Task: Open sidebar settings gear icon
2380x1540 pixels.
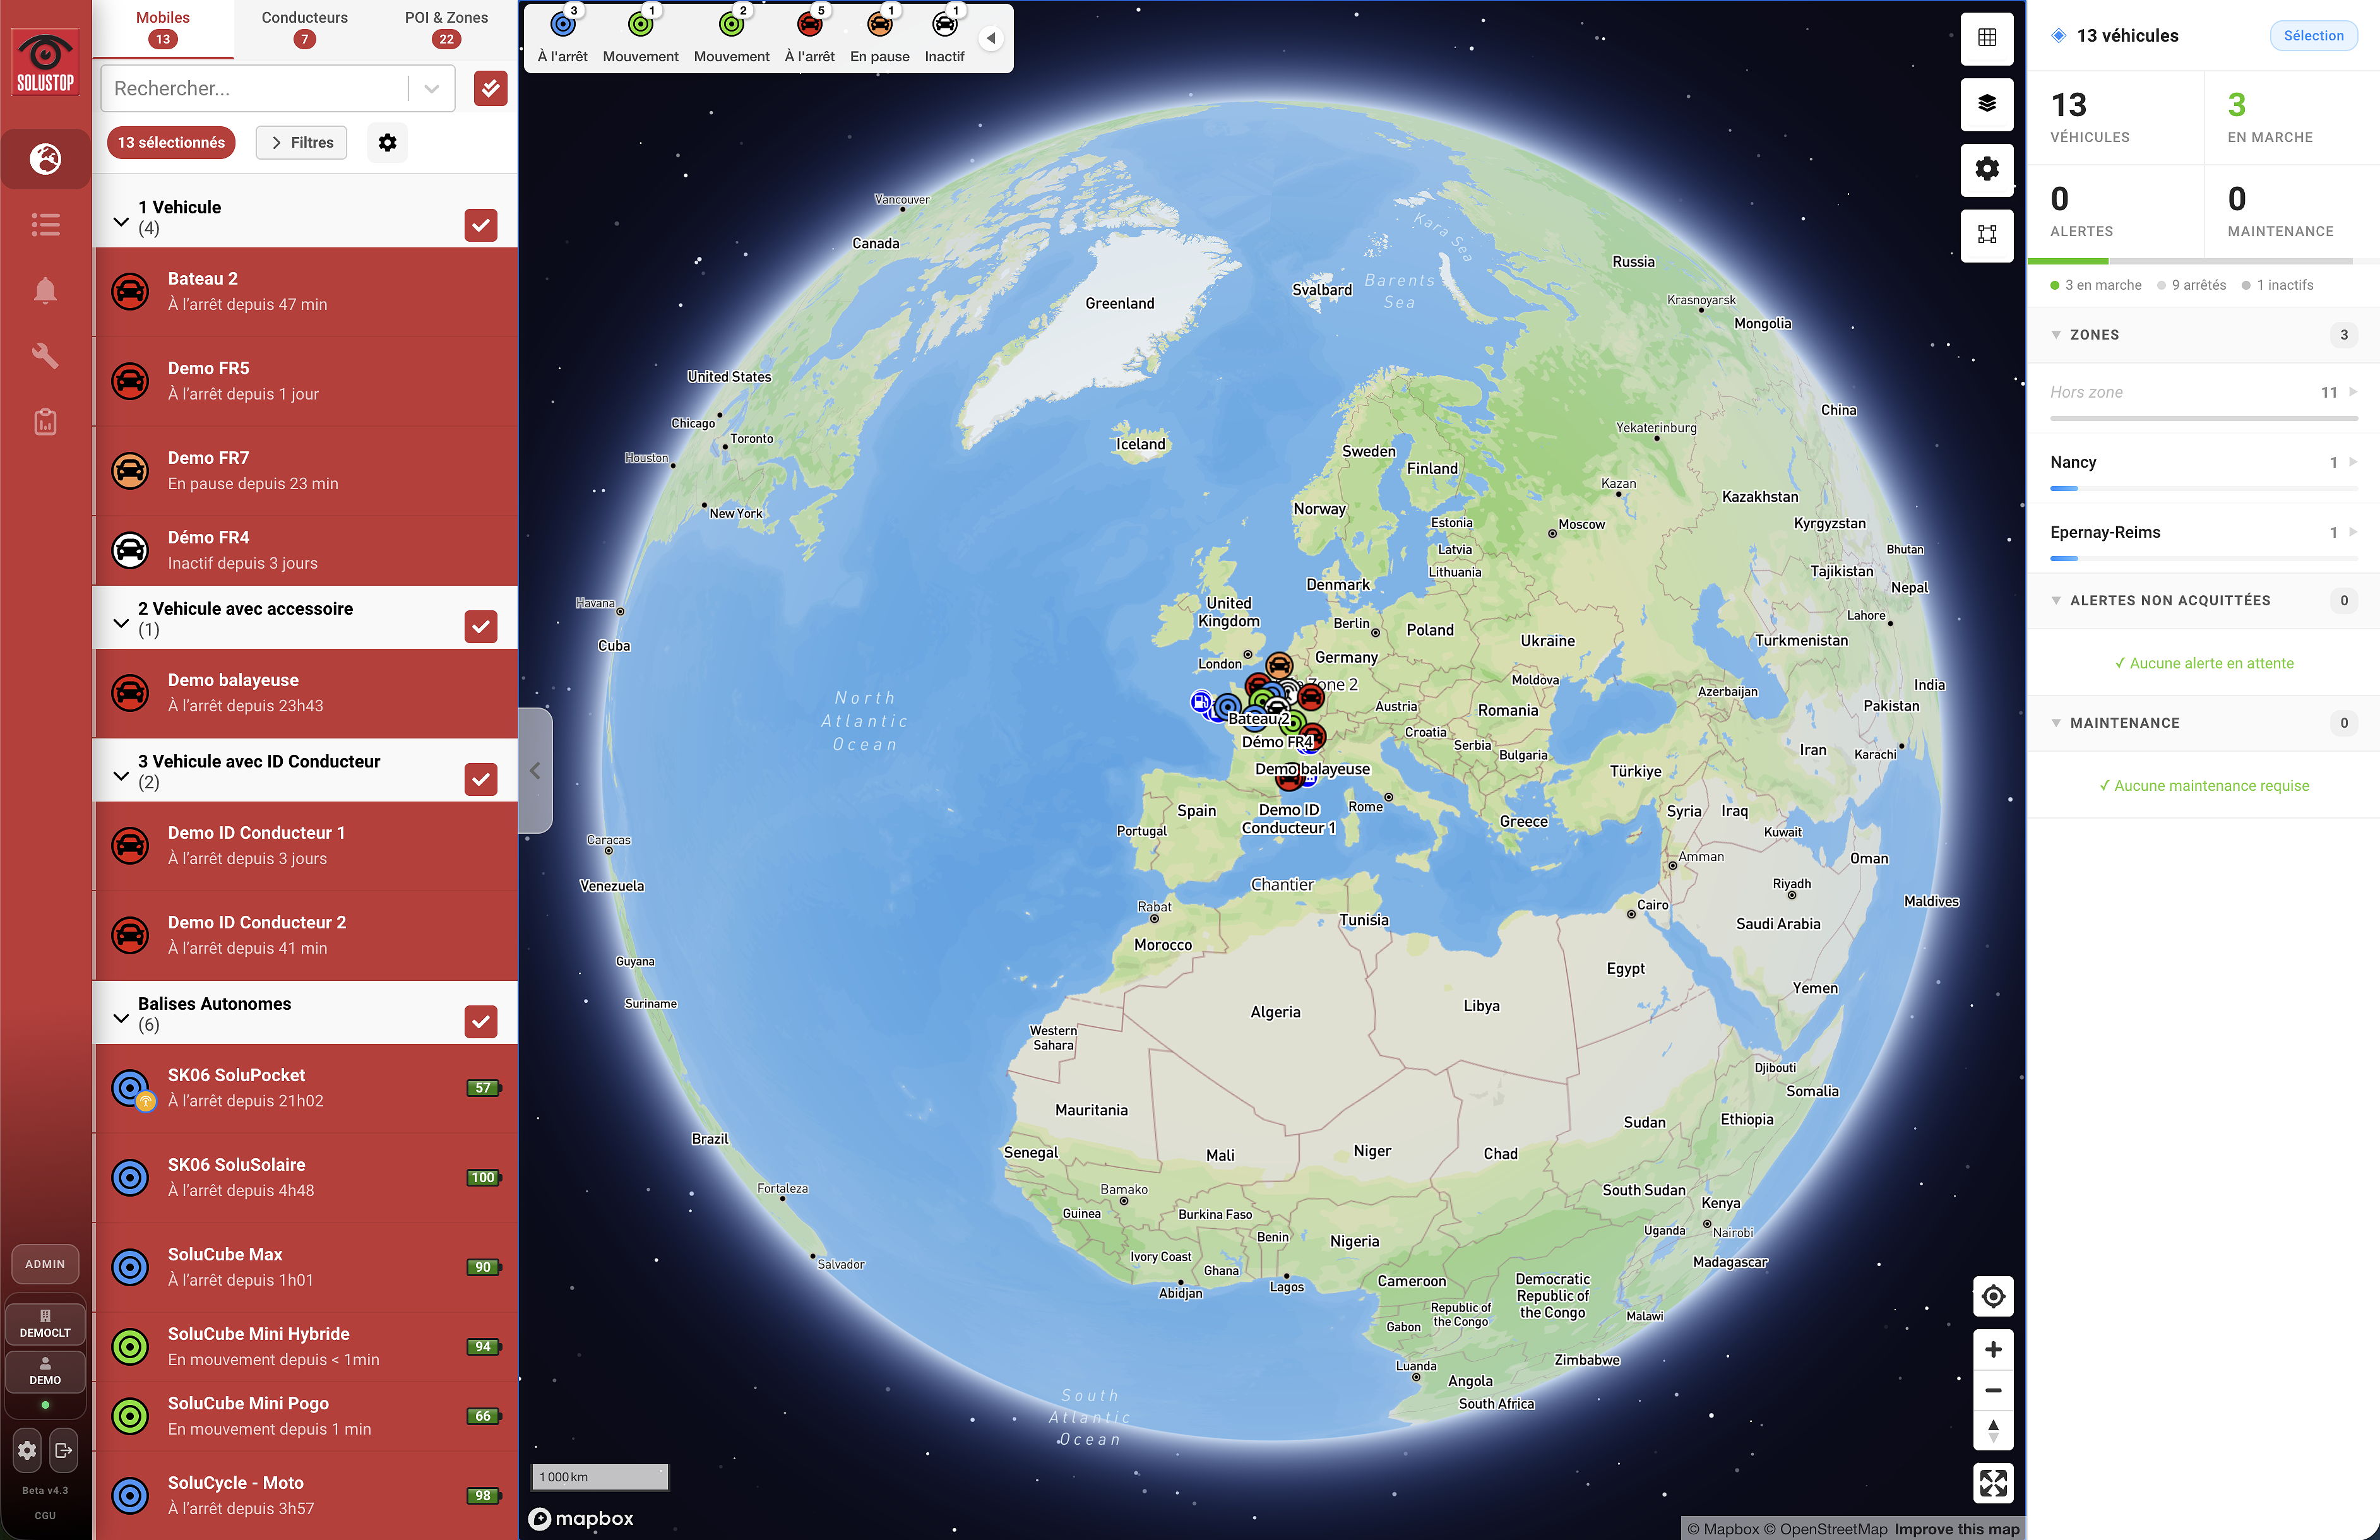Action: pos(27,1450)
